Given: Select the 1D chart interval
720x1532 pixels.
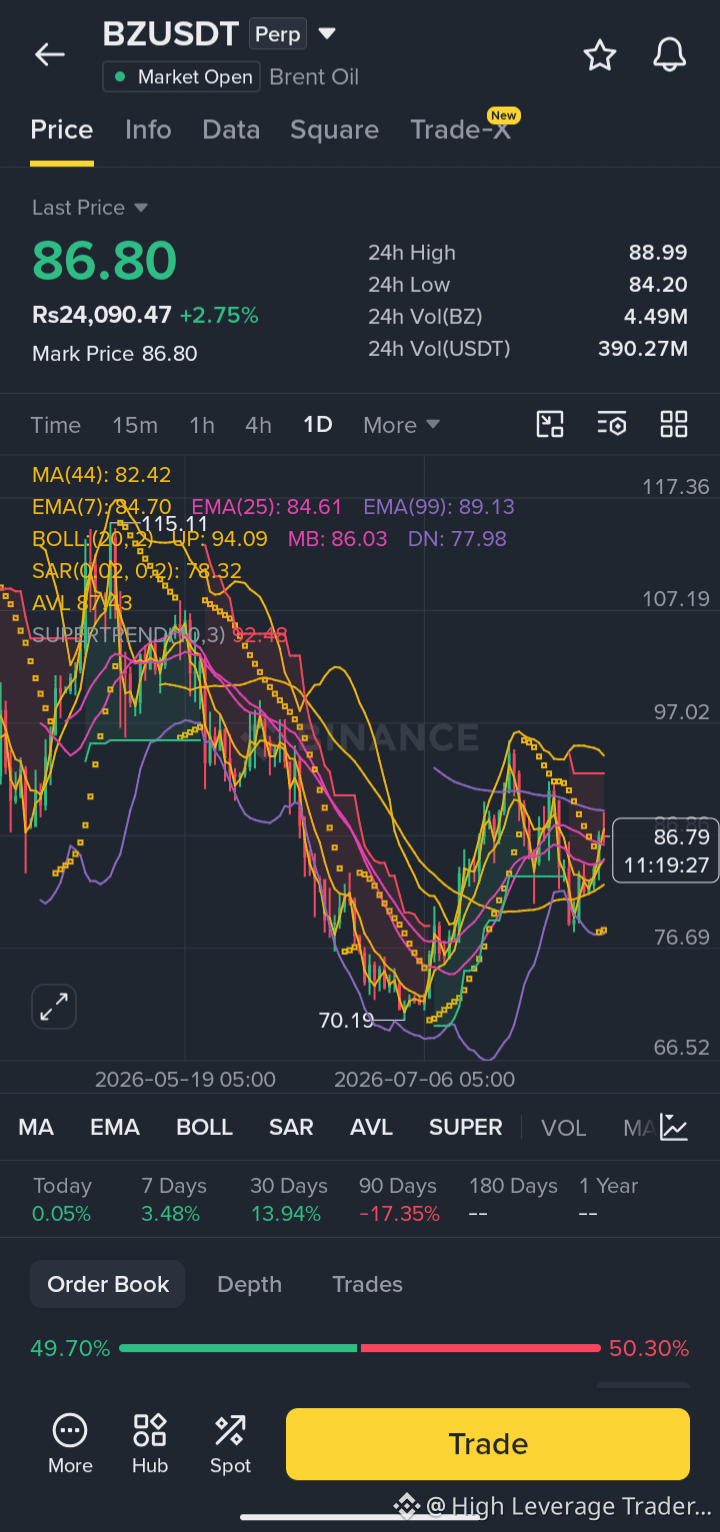Looking at the screenshot, I should (318, 425).
